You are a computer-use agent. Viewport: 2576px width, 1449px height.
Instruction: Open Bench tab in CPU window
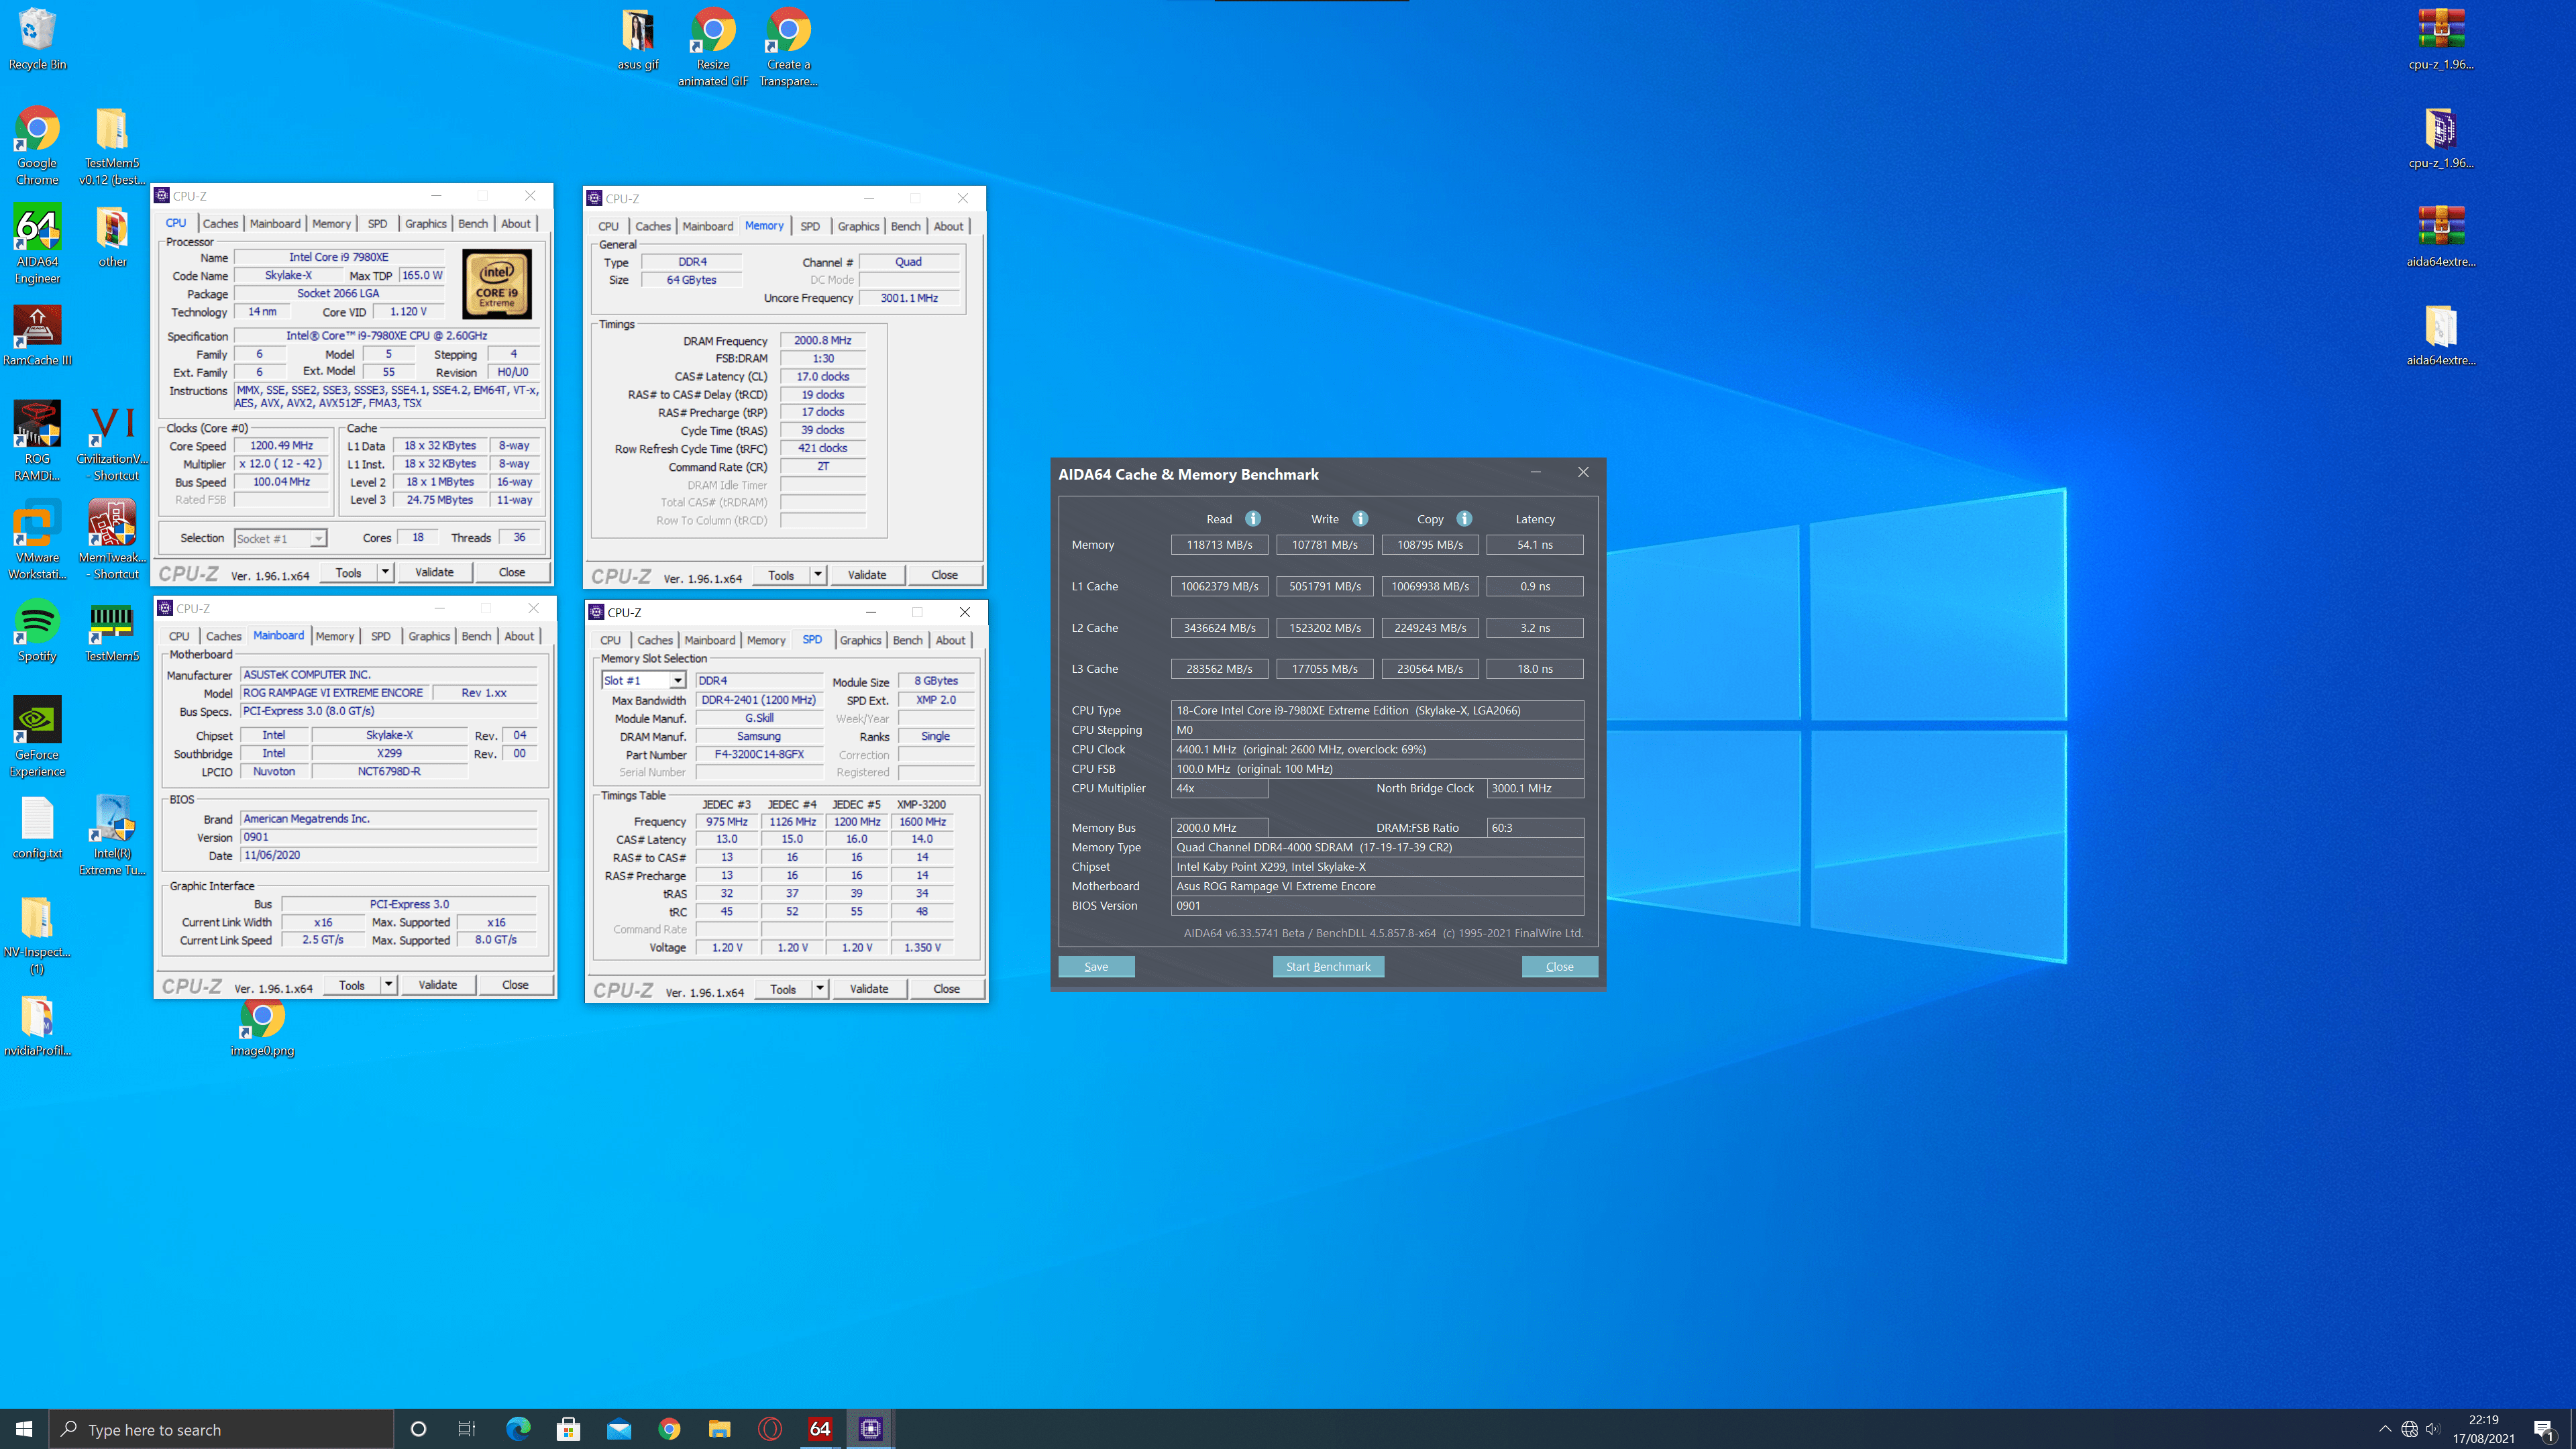tap(473, 223)
